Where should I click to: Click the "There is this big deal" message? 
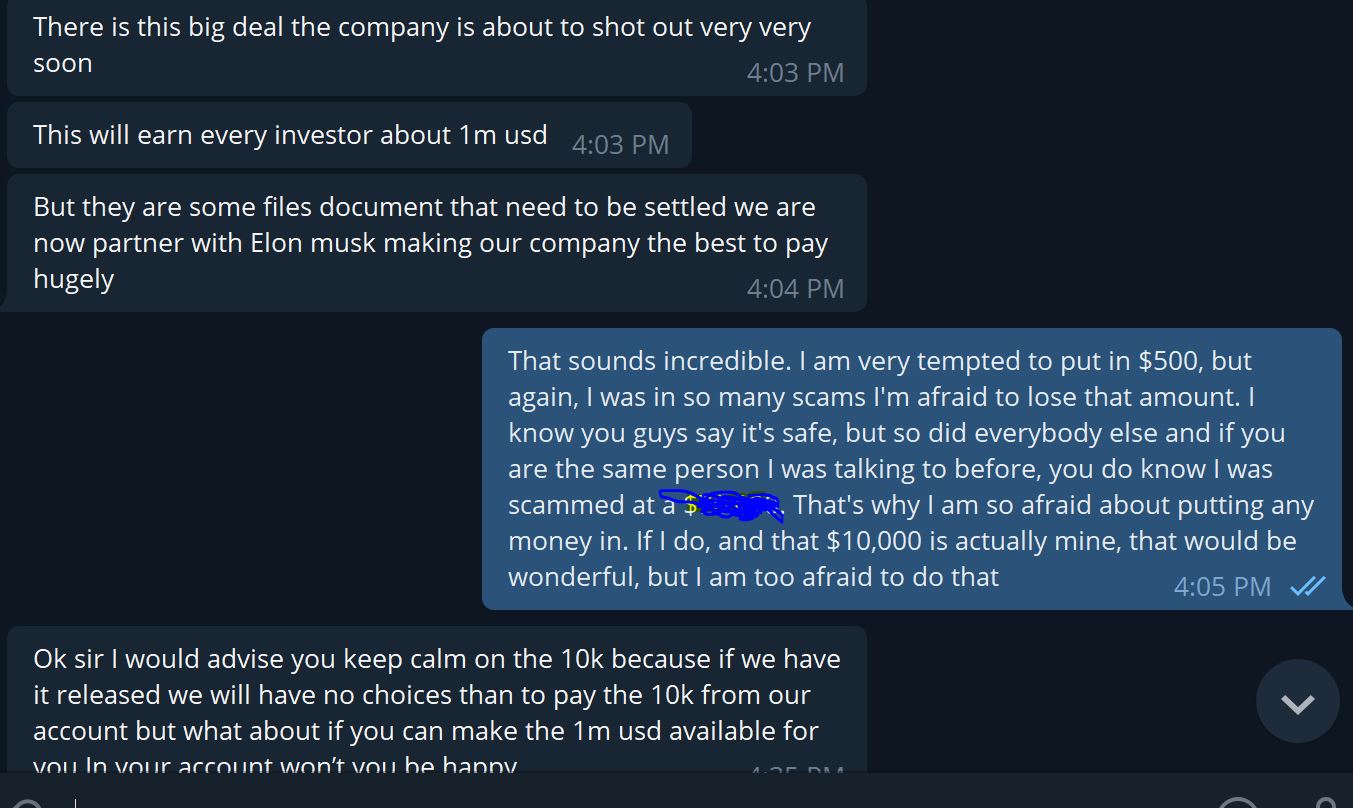click(421, 45)
